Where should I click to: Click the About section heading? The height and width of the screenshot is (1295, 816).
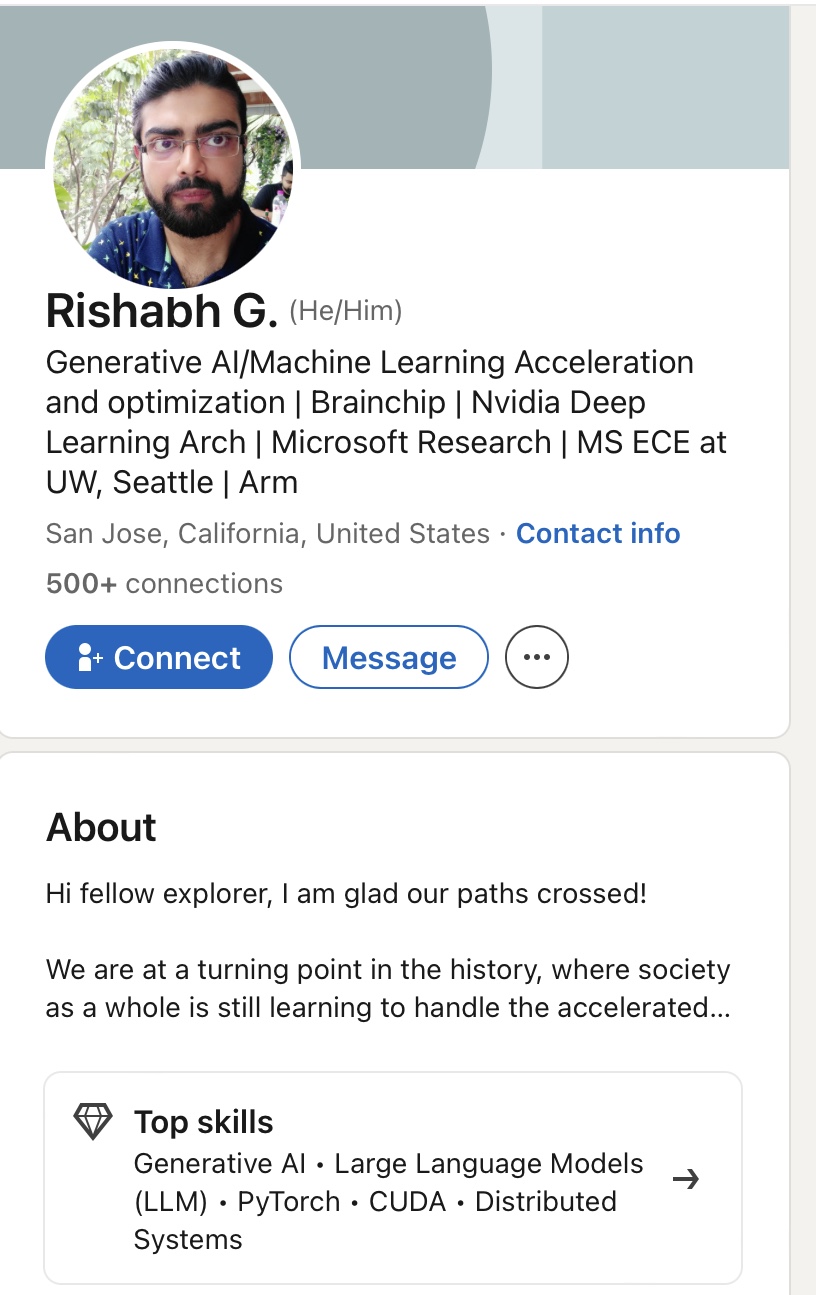(x=101, y=828)
